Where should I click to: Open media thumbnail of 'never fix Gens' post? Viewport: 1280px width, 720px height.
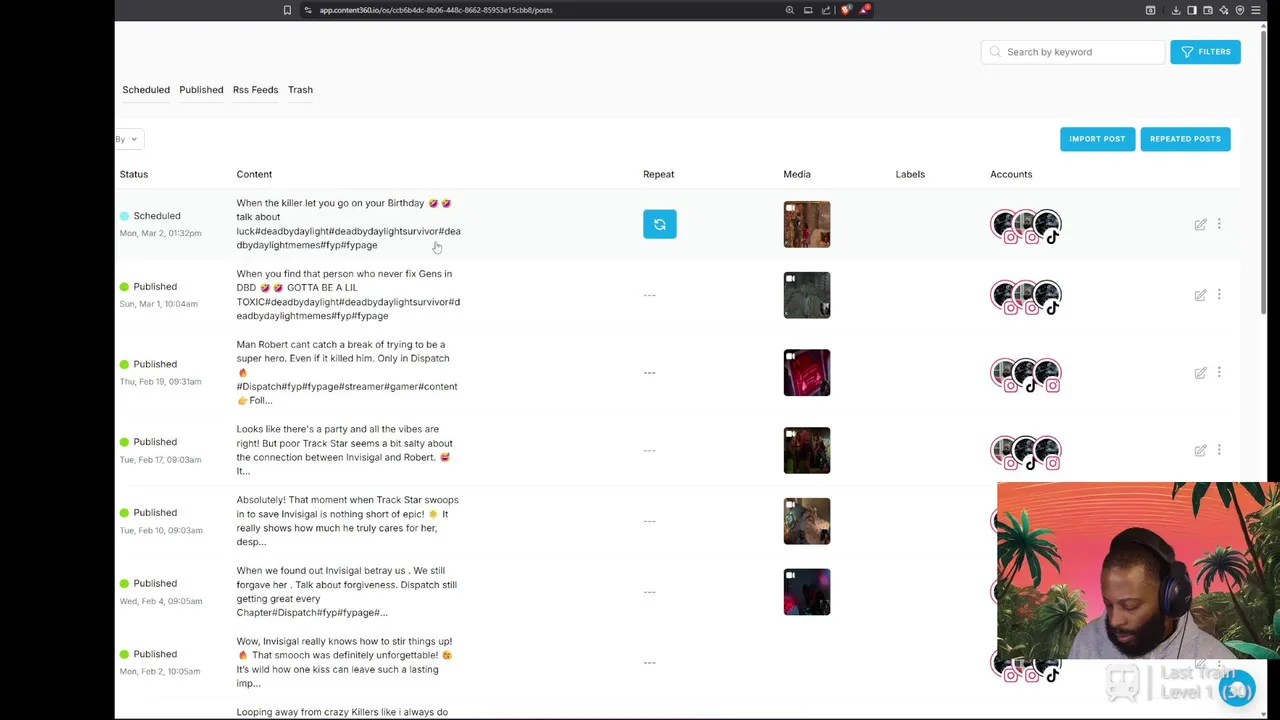807,295
